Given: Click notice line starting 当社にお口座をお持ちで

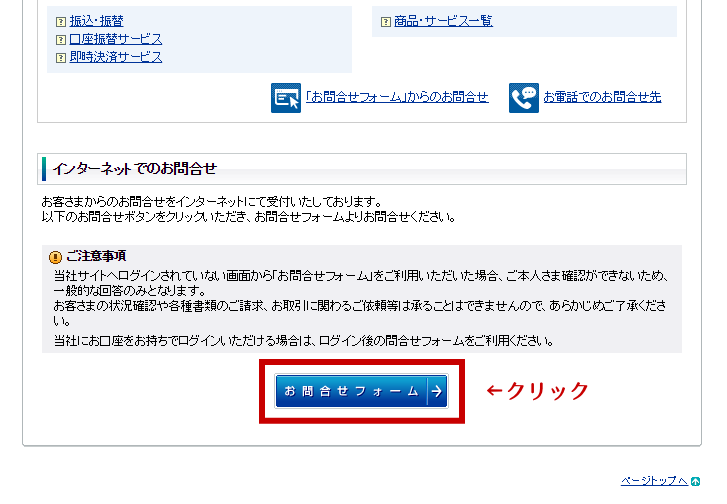Looking at the screenshot, I should (x=304, y=341).
